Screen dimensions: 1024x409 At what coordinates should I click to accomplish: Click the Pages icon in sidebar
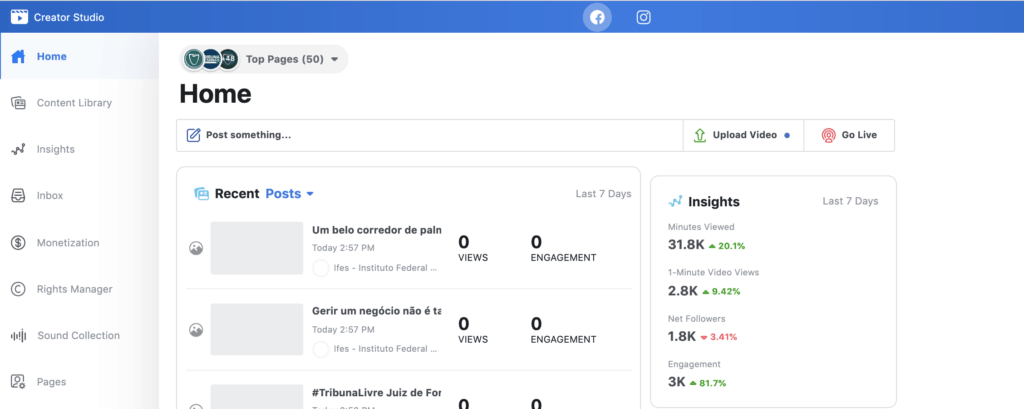(18, 382)
